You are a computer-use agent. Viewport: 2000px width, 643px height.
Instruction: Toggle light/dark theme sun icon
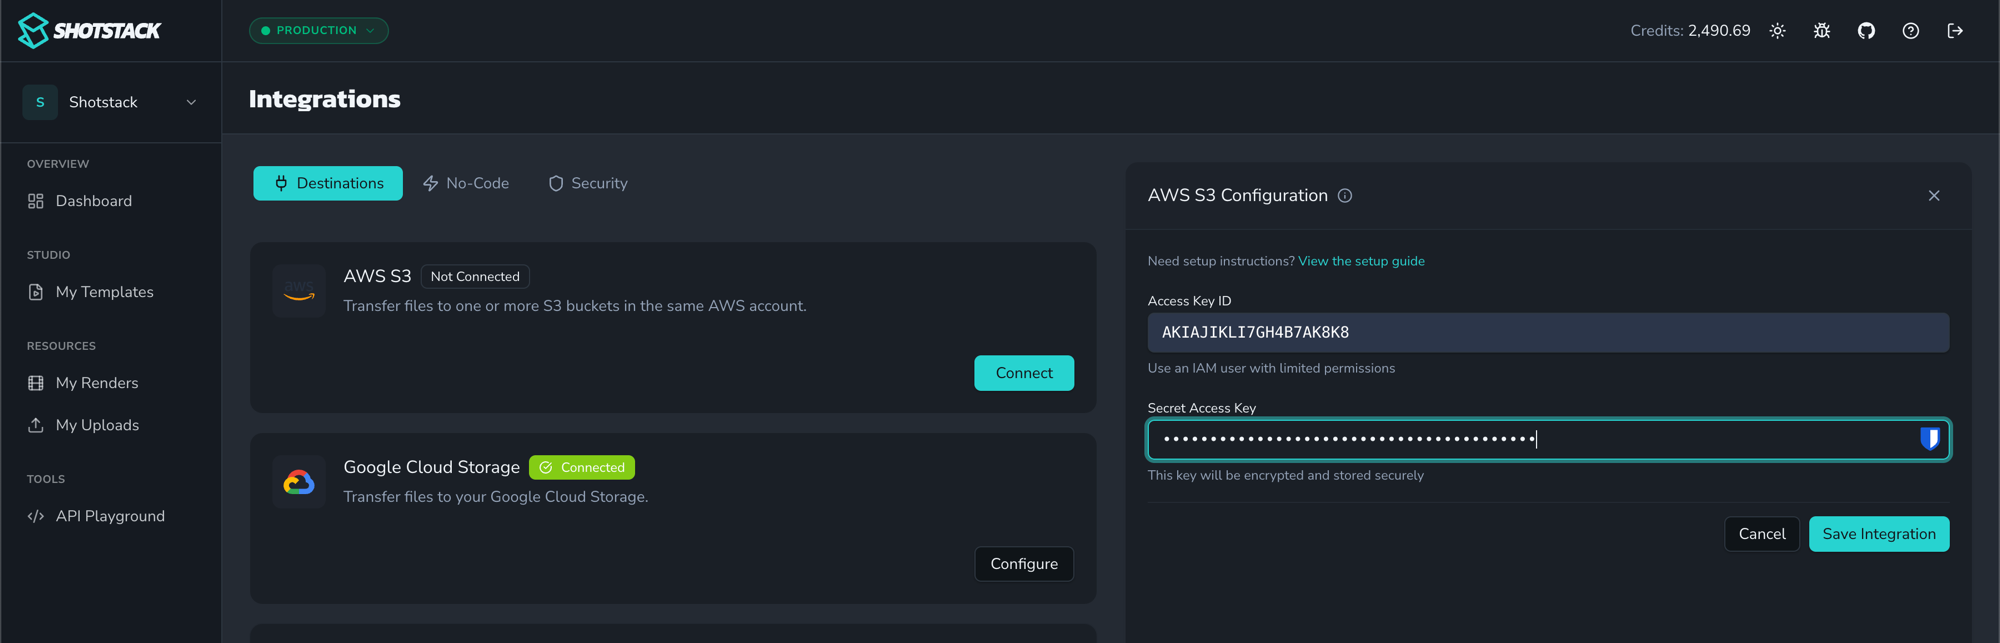pyautogui.click(x=1777, y=31)
